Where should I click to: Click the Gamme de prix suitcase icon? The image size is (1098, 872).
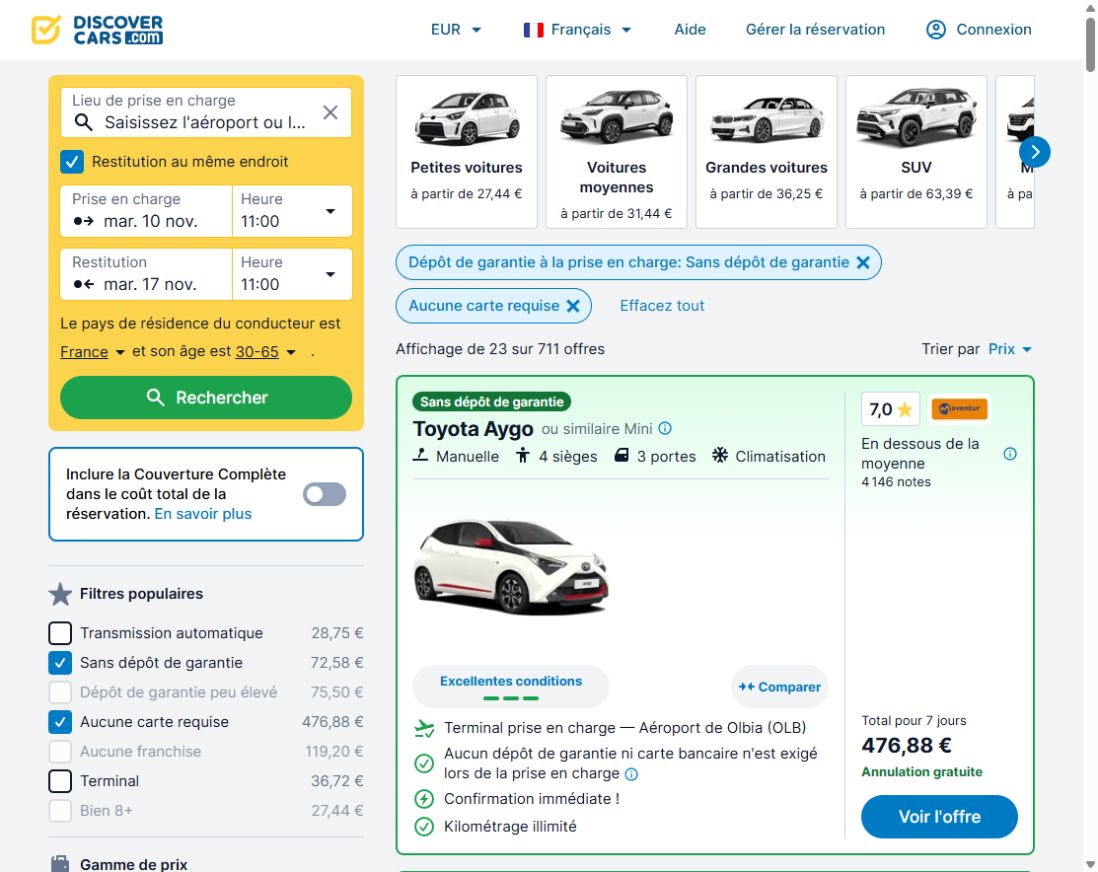point(60,864)
